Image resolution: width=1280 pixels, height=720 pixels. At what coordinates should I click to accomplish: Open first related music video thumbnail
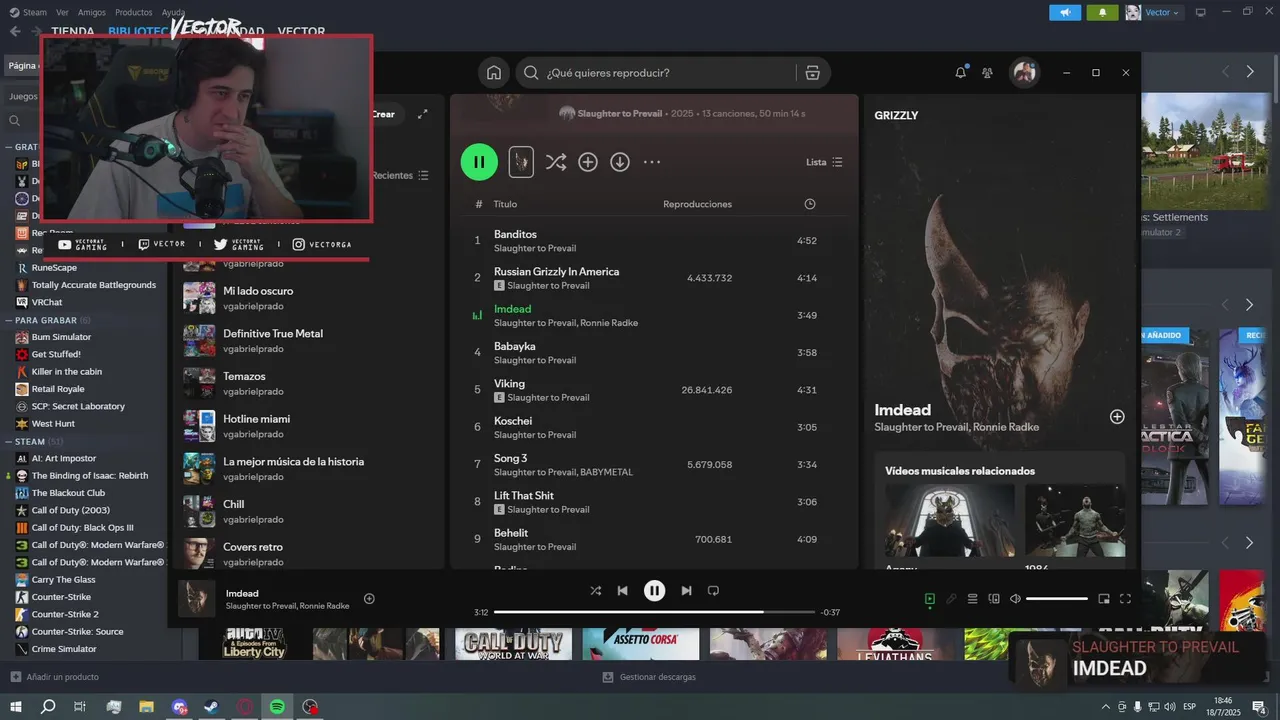(x=949, y=520)
